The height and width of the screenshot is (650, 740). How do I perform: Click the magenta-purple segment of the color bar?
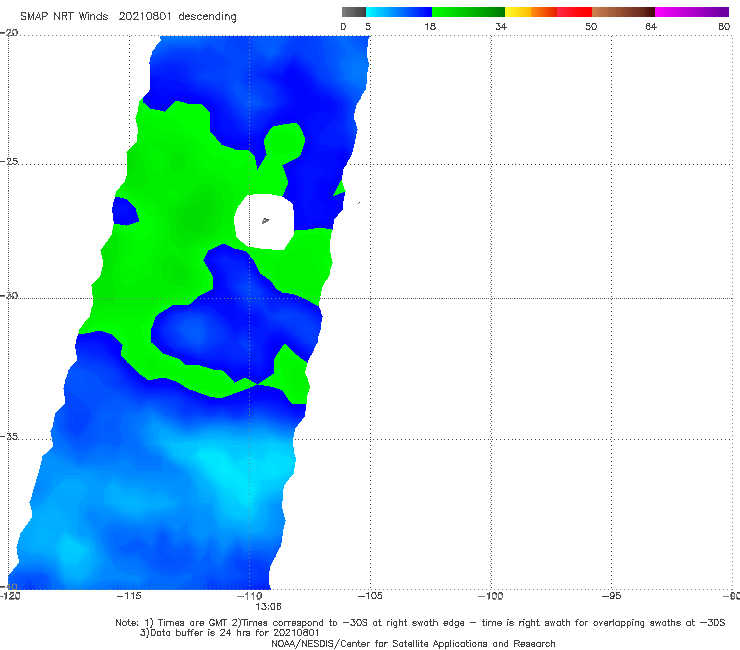(x=692, y=12)
